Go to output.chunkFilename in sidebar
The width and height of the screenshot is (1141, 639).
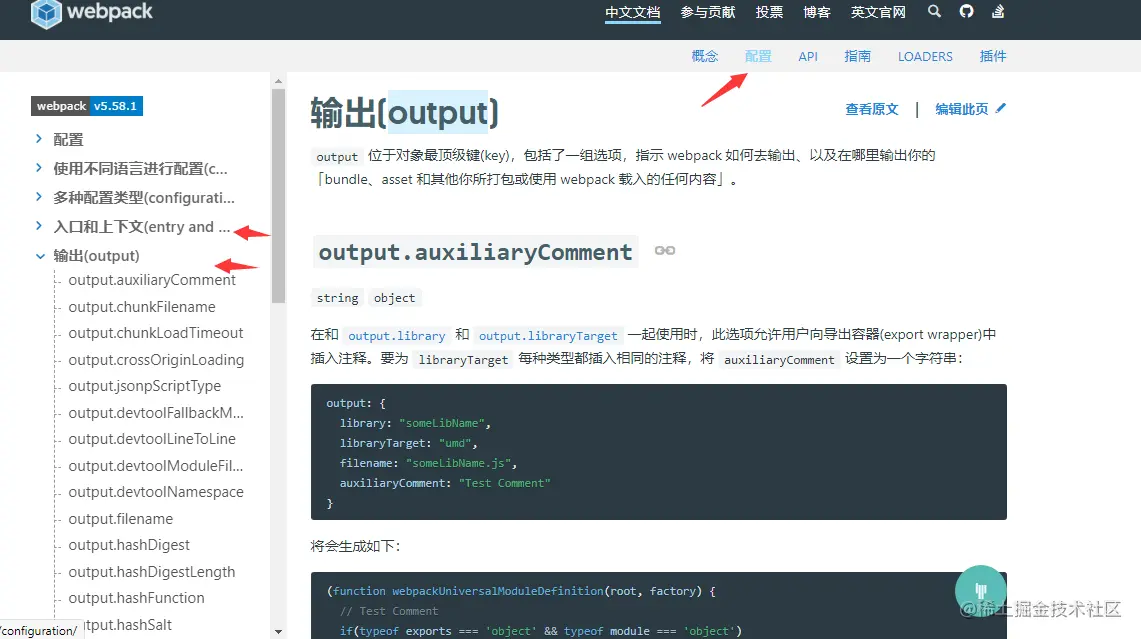[x=142, y=307]
